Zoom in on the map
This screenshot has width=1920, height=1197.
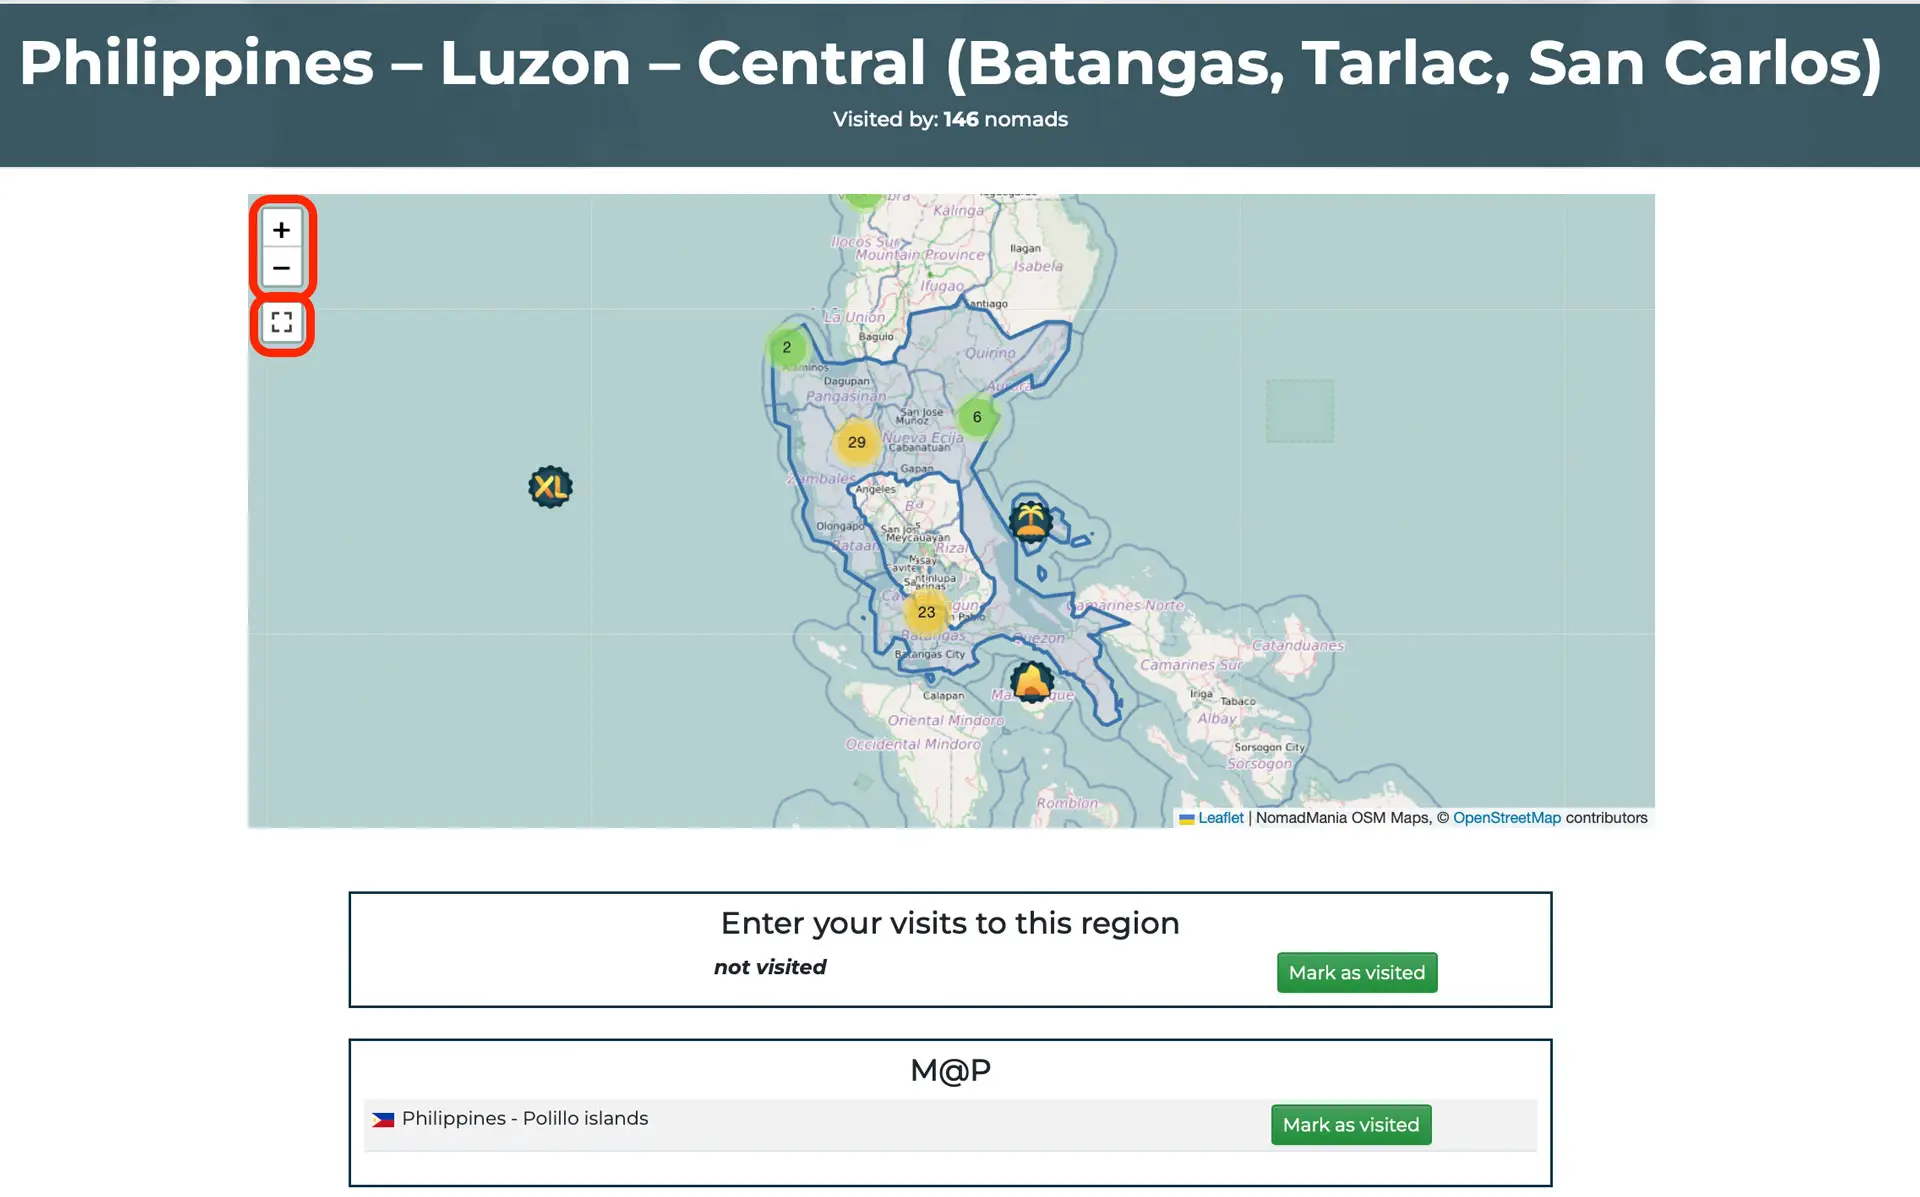281,230
